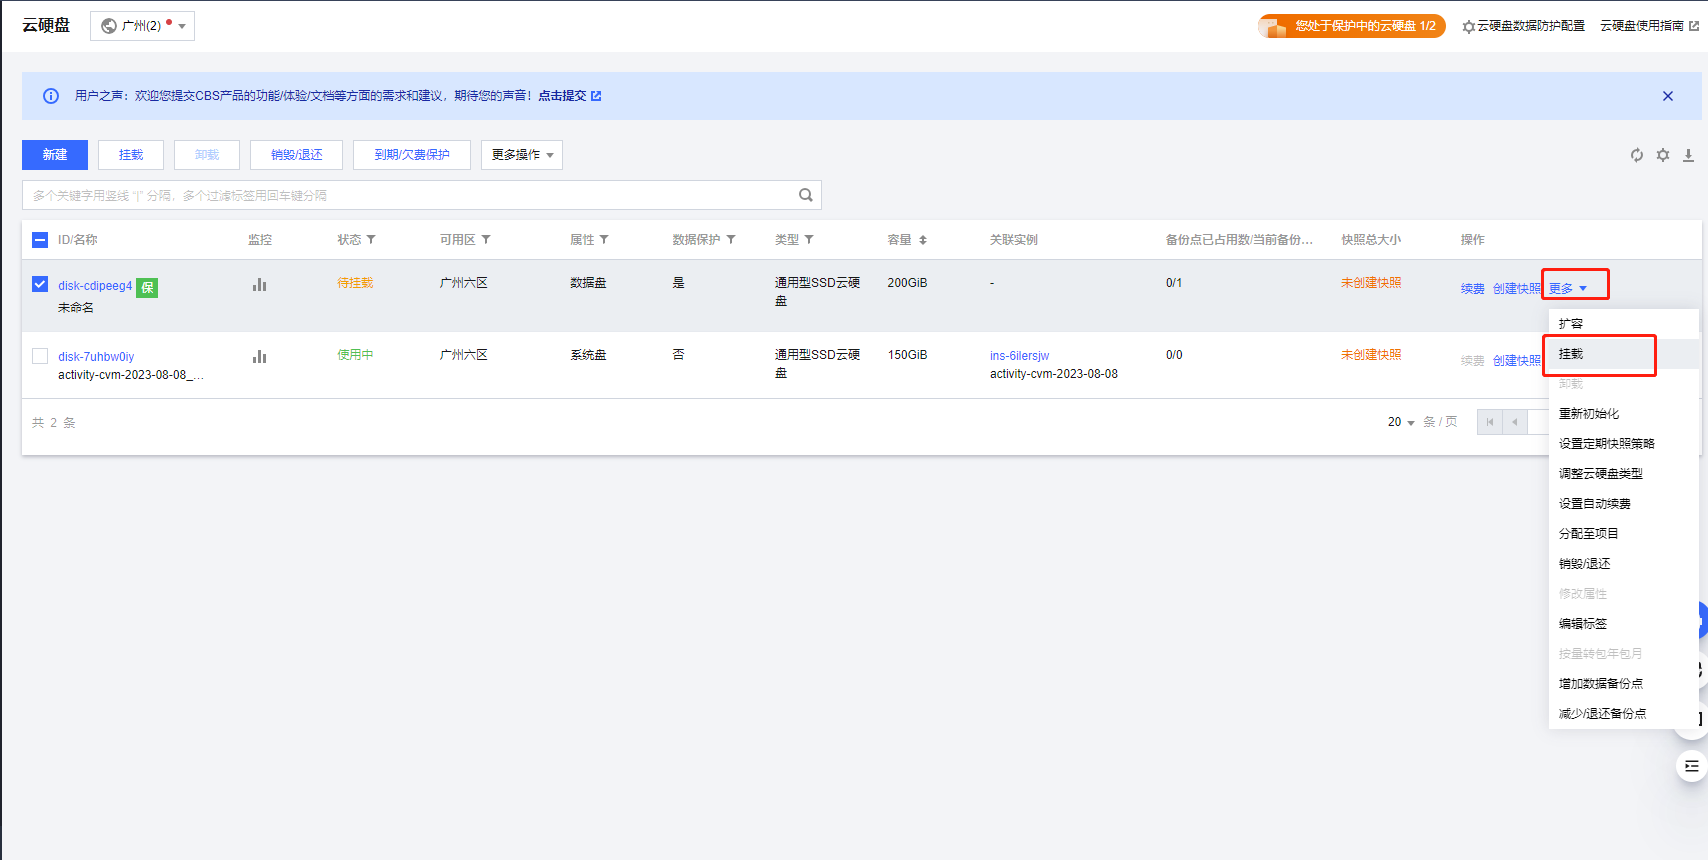The height and width of the screenshot is (860, 1708).
Task: Open monitoring chart for disk-7uhbw0iy
Action: [x=260, y=357]
